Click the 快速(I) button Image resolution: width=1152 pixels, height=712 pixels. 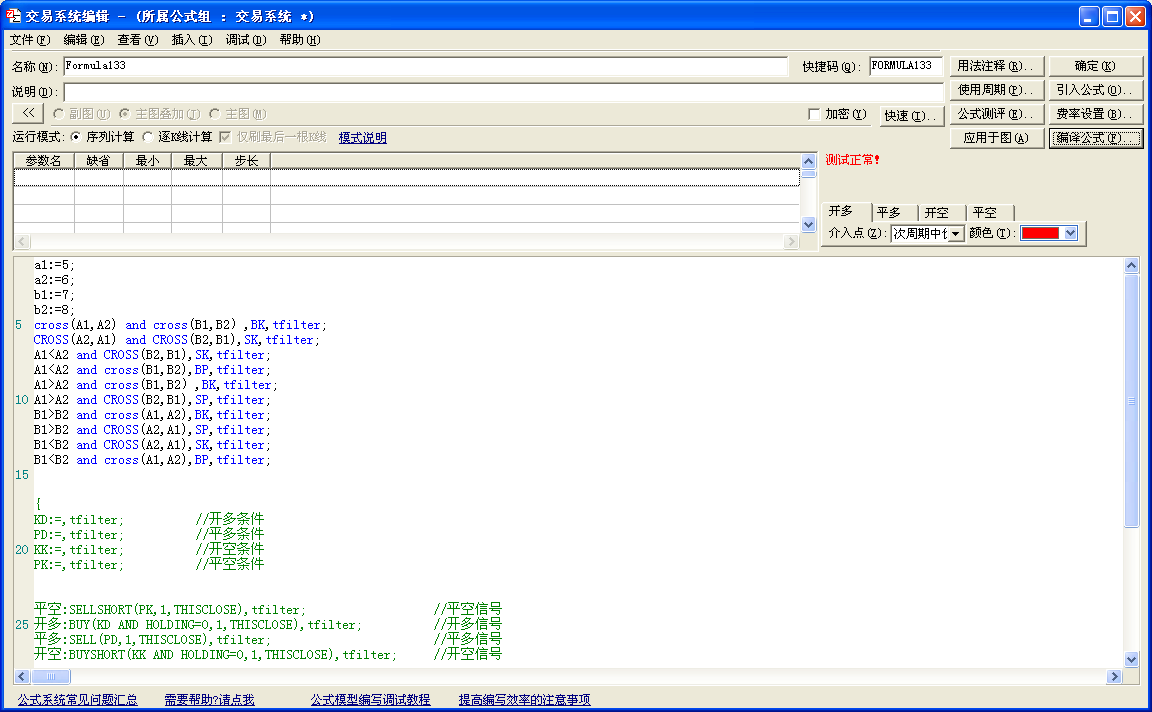[910, 115]
